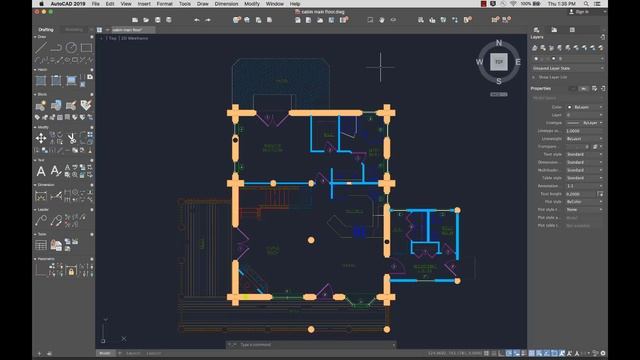The image size is (640, 360).
Task: Click the parametric Lock constraint icon
Action: point(71,271)
